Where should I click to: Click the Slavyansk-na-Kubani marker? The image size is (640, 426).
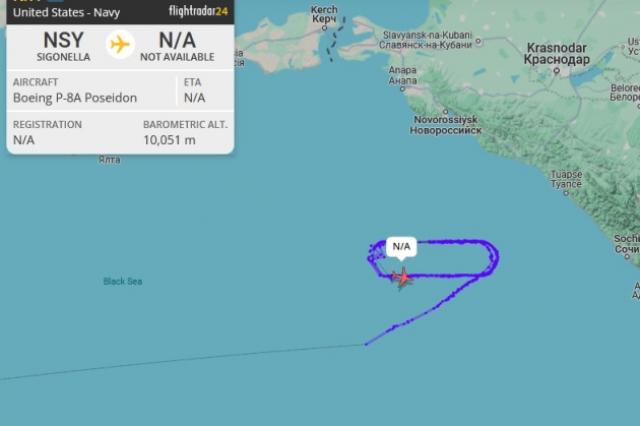coord(478,41)
